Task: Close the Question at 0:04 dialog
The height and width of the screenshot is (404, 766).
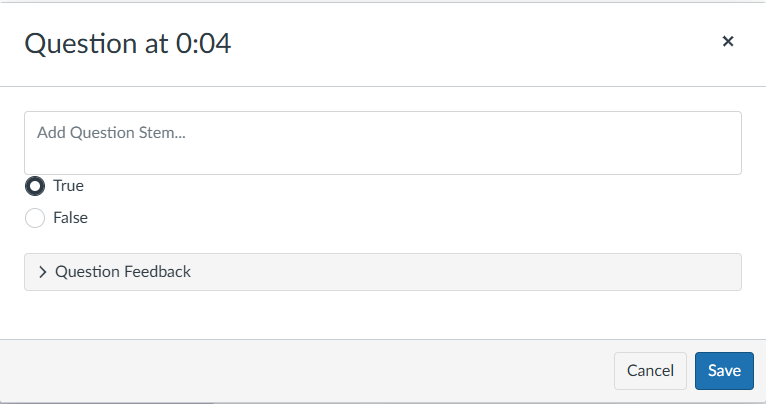Action: (x=728, y=41)
